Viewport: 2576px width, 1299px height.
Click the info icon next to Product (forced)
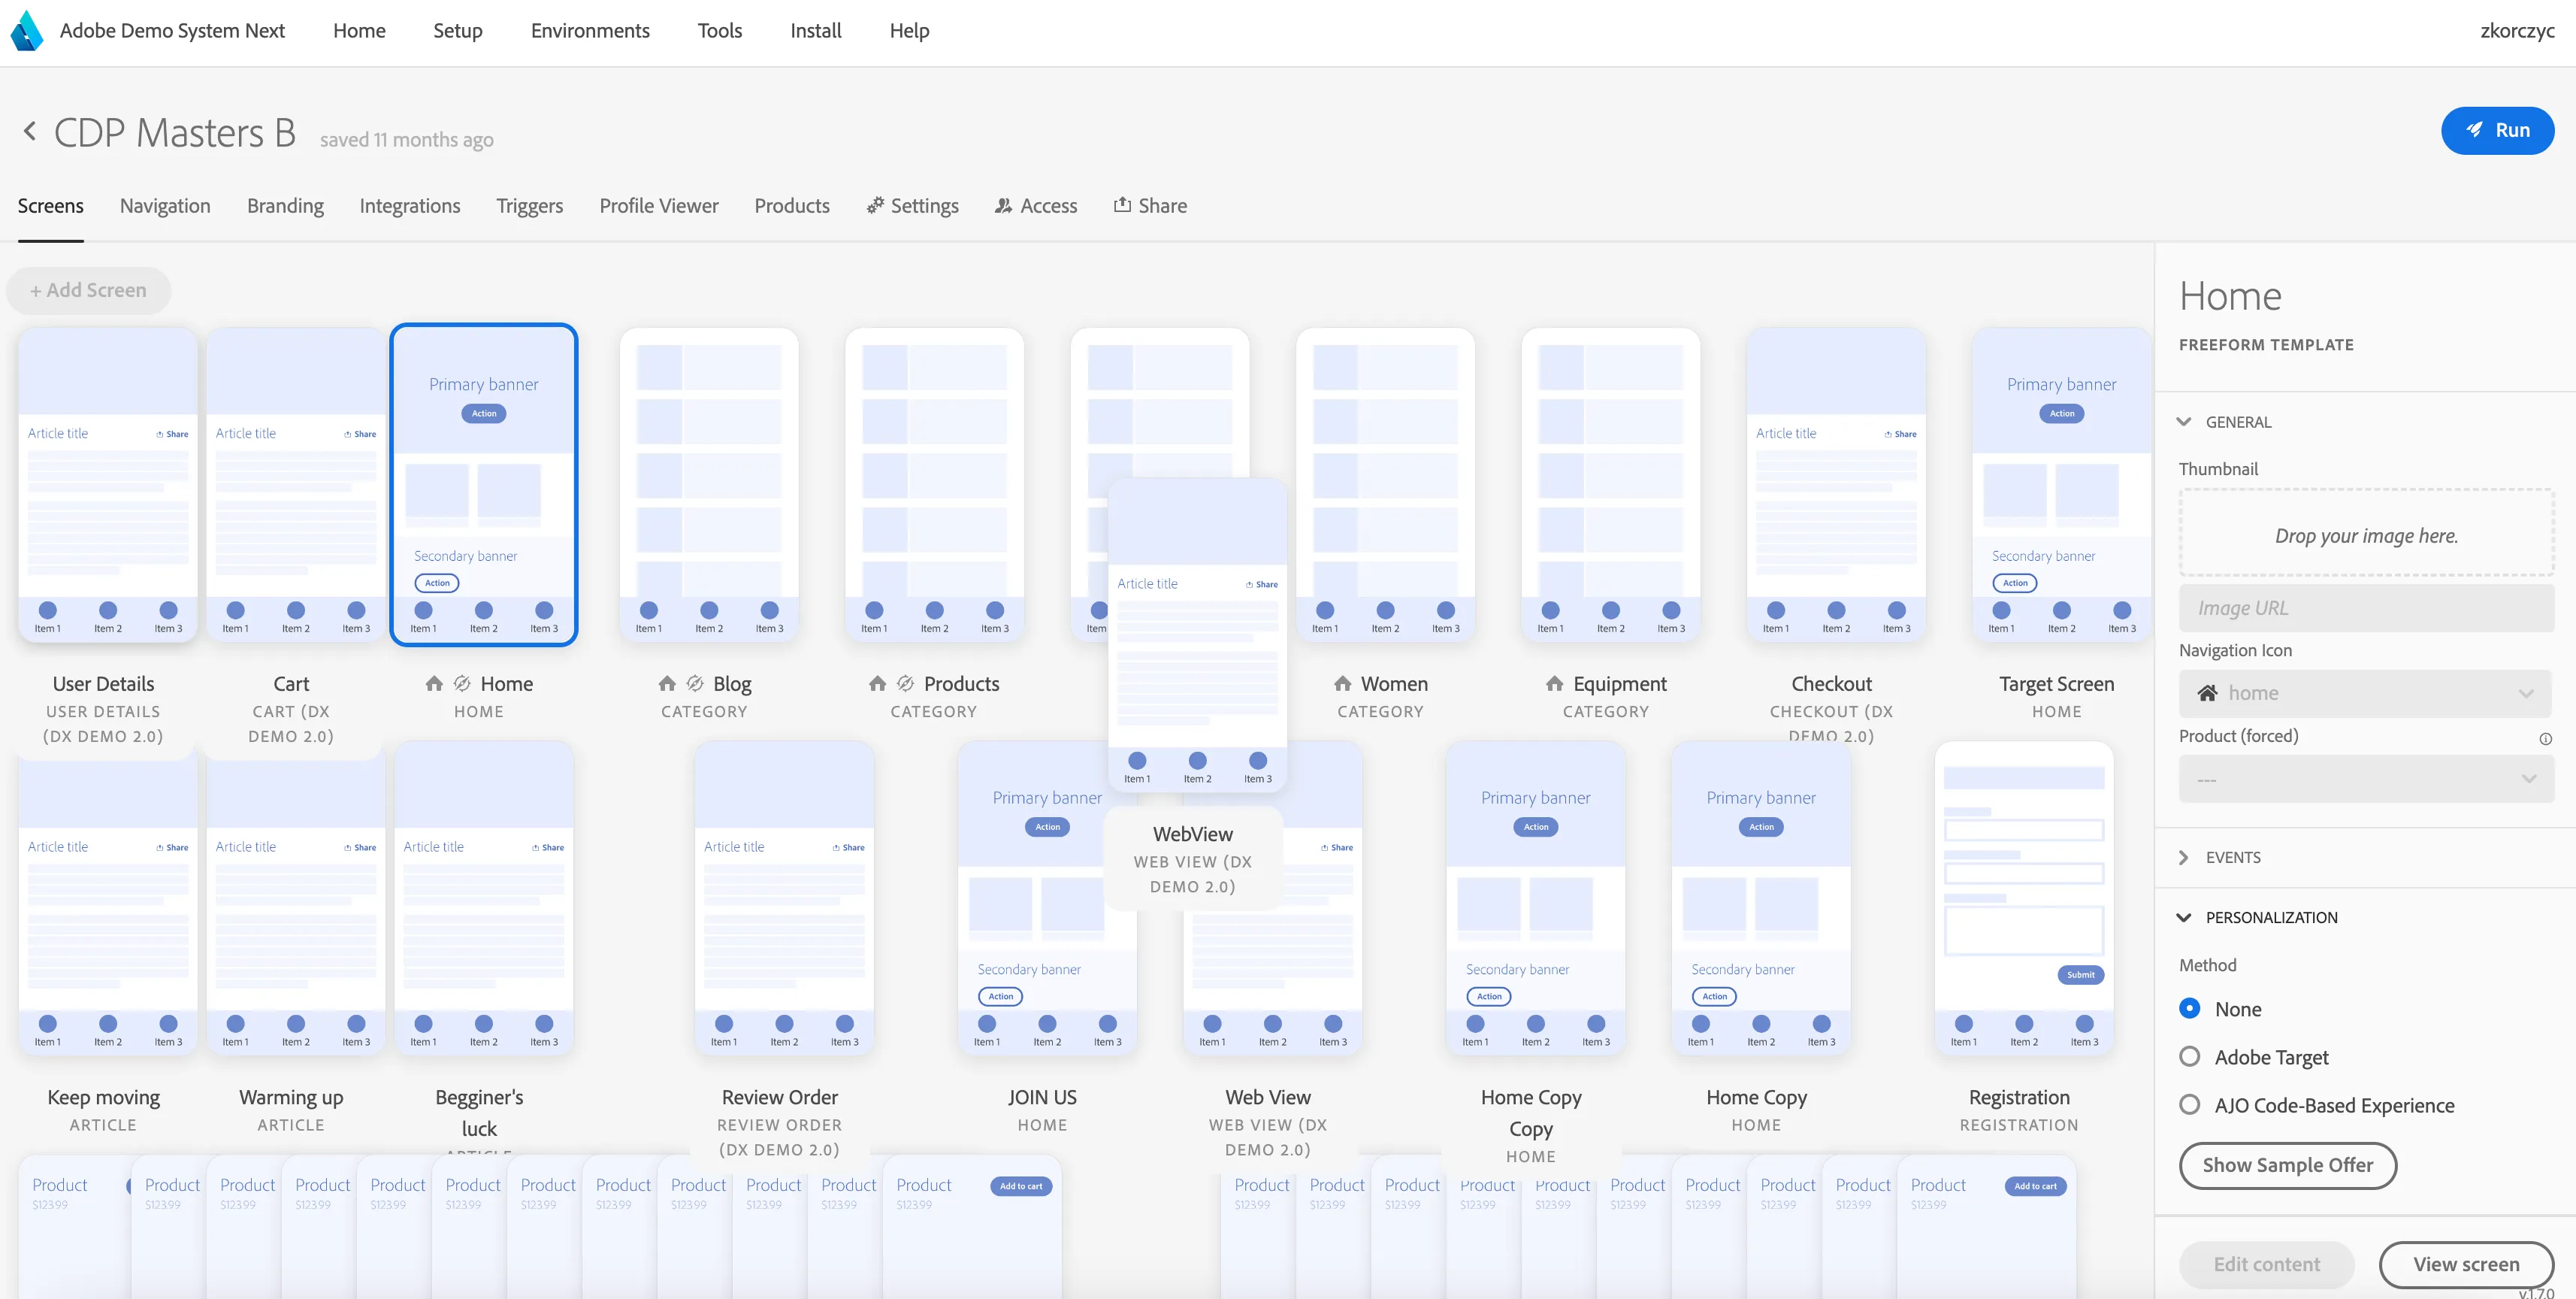[2545, 739]
